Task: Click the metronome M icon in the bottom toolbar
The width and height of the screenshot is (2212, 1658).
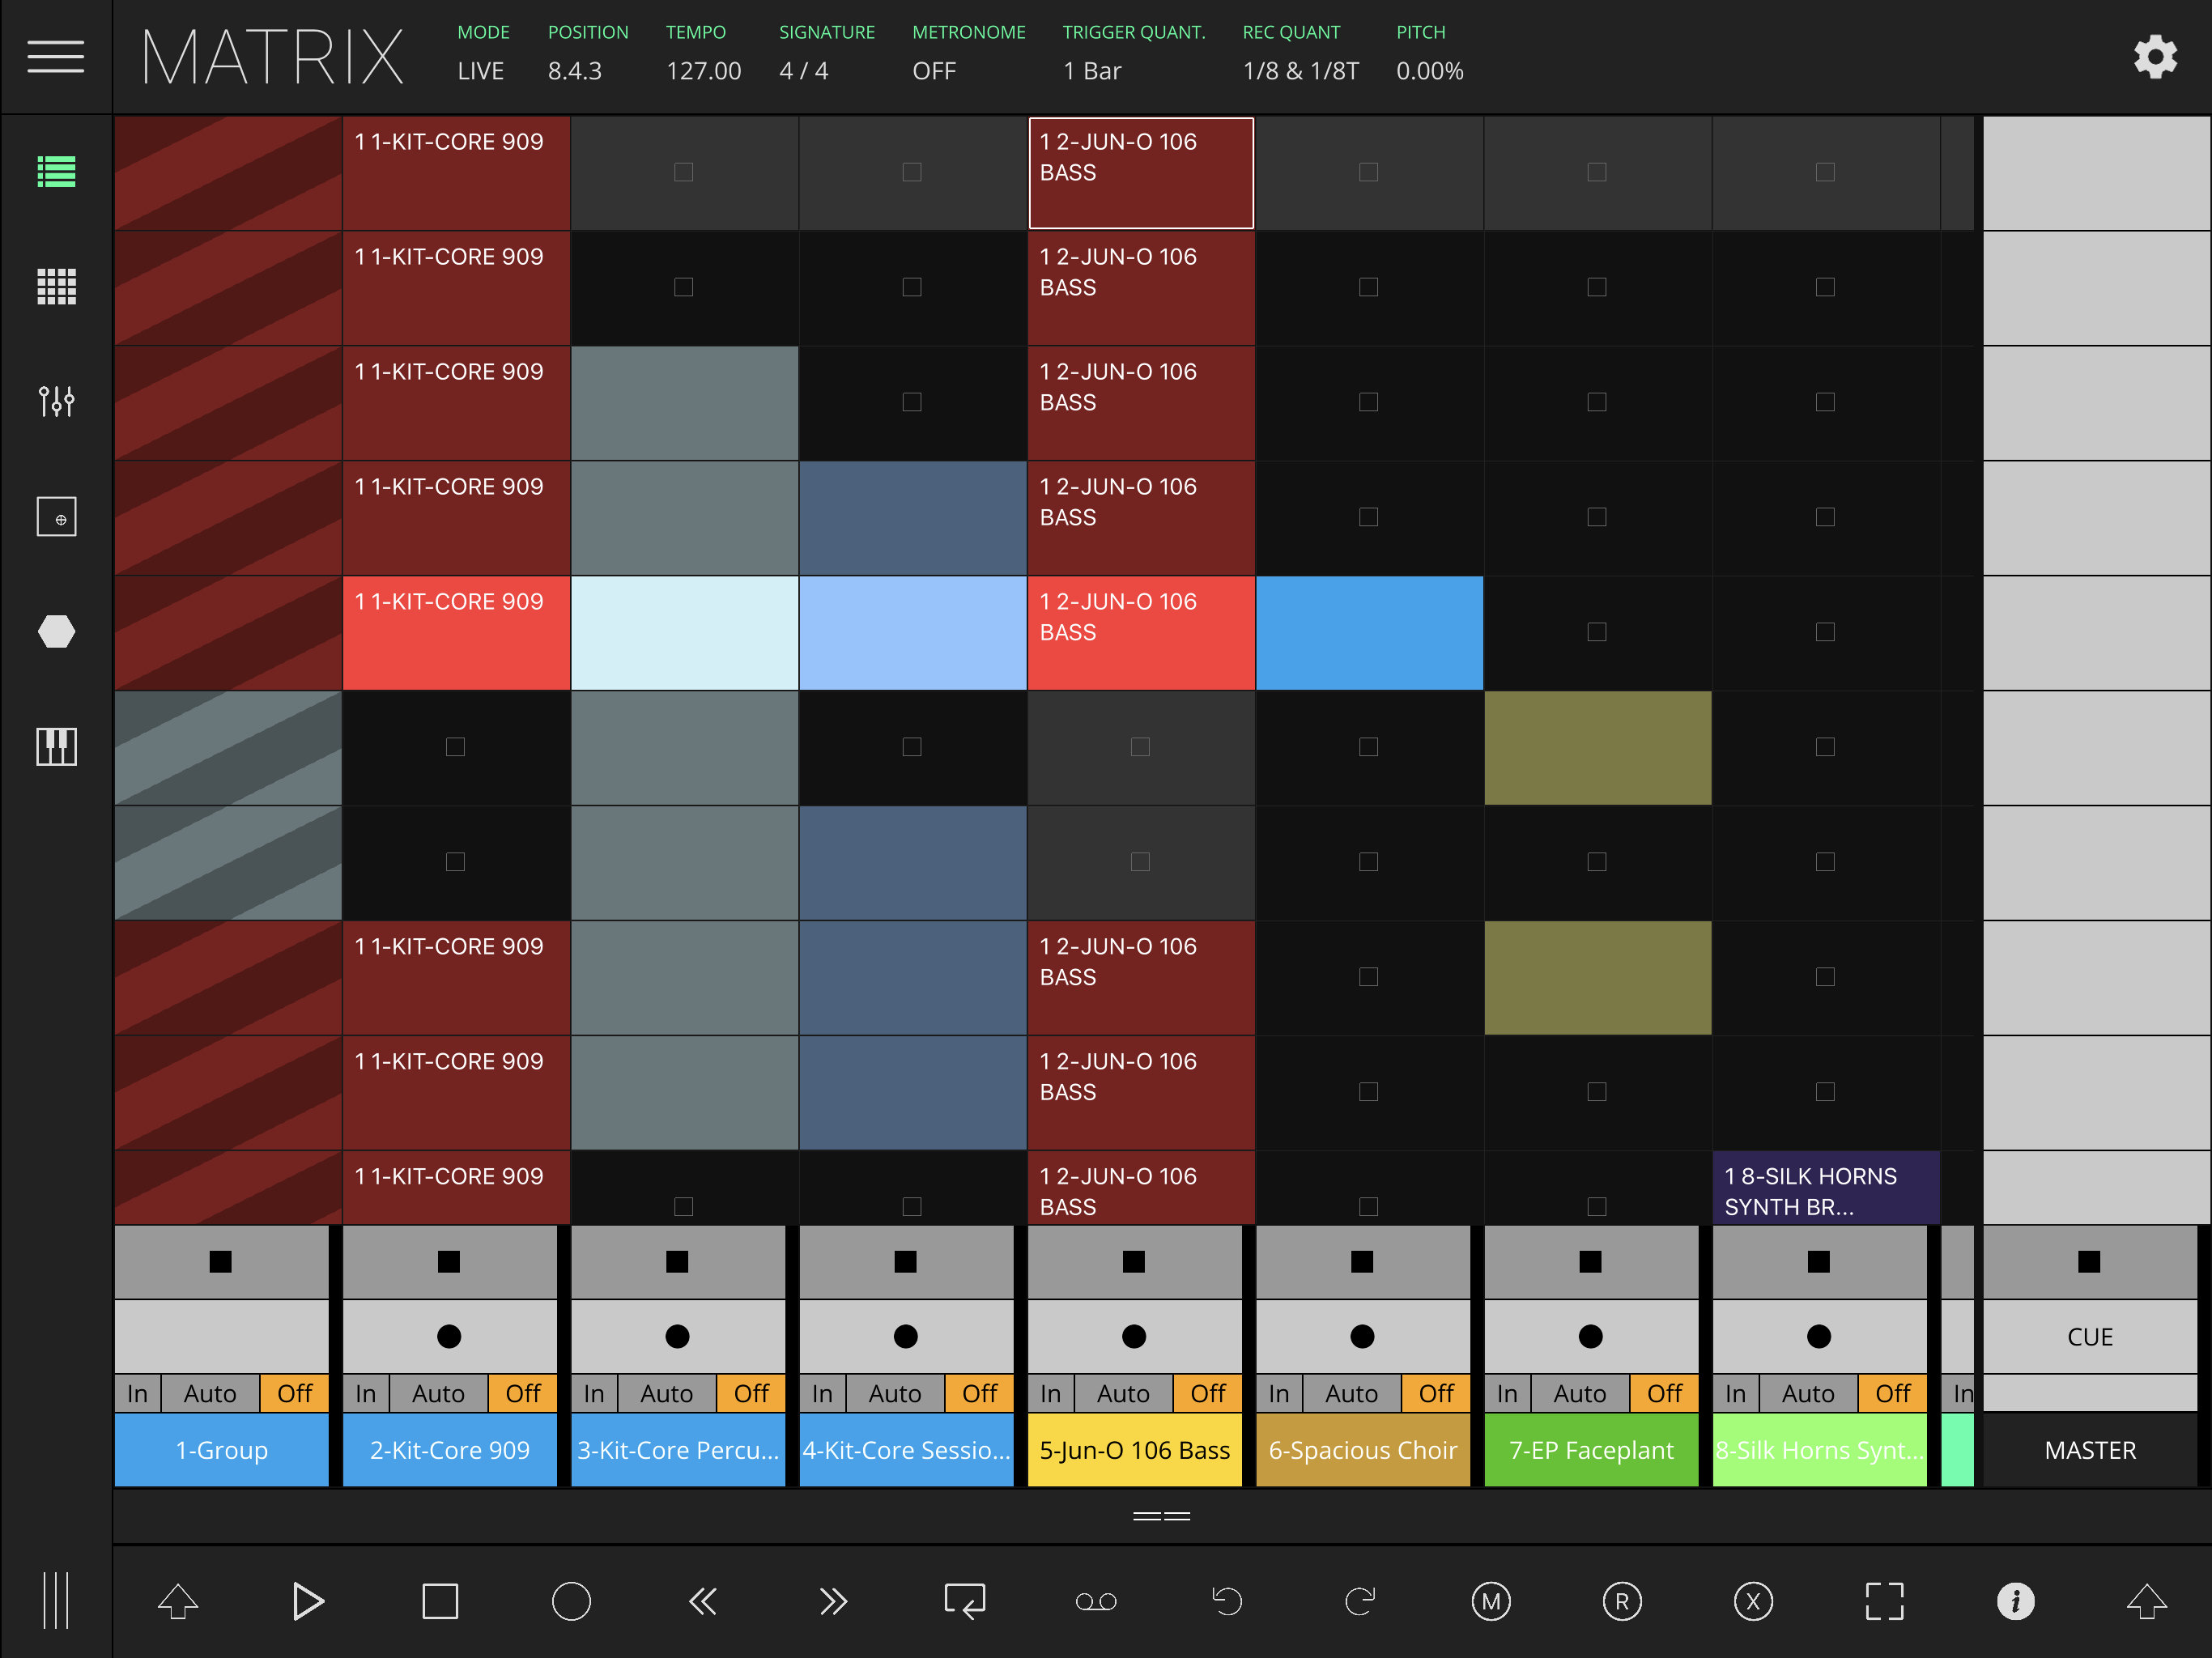Action: point(1490,1601)
